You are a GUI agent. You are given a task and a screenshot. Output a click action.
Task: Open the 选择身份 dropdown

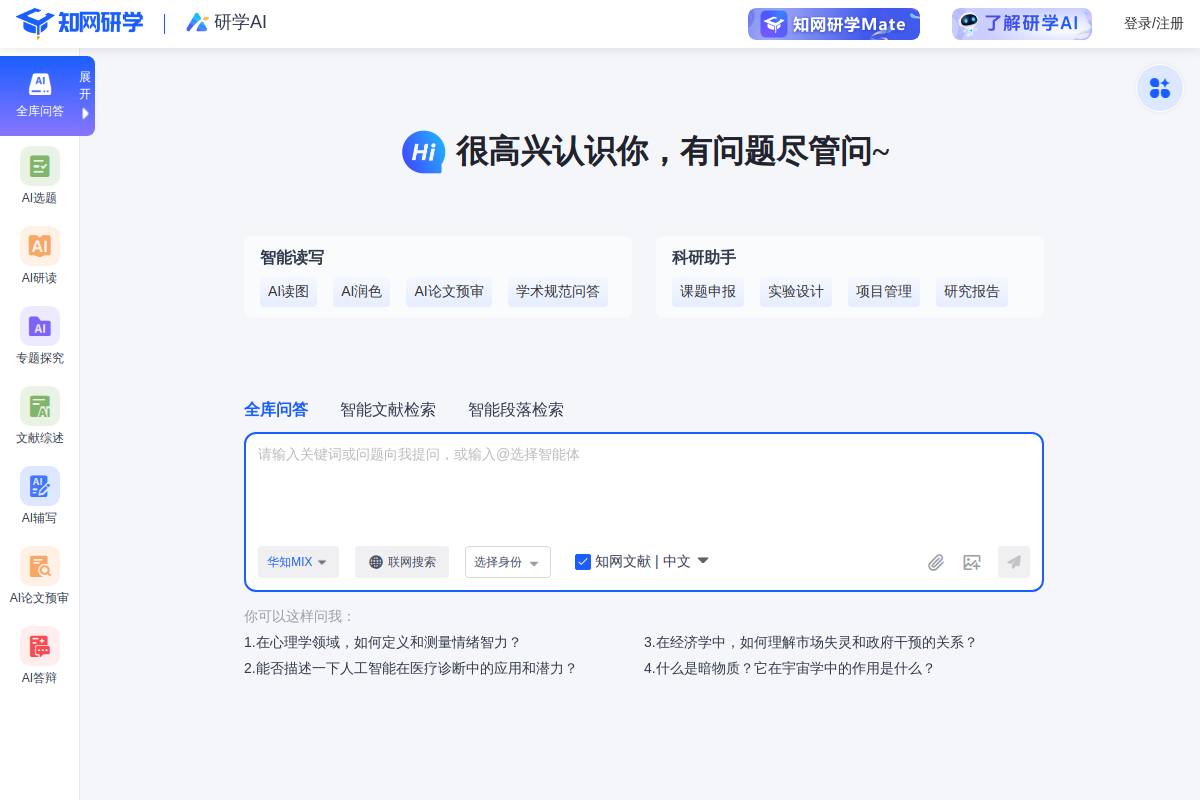[508, 562]
